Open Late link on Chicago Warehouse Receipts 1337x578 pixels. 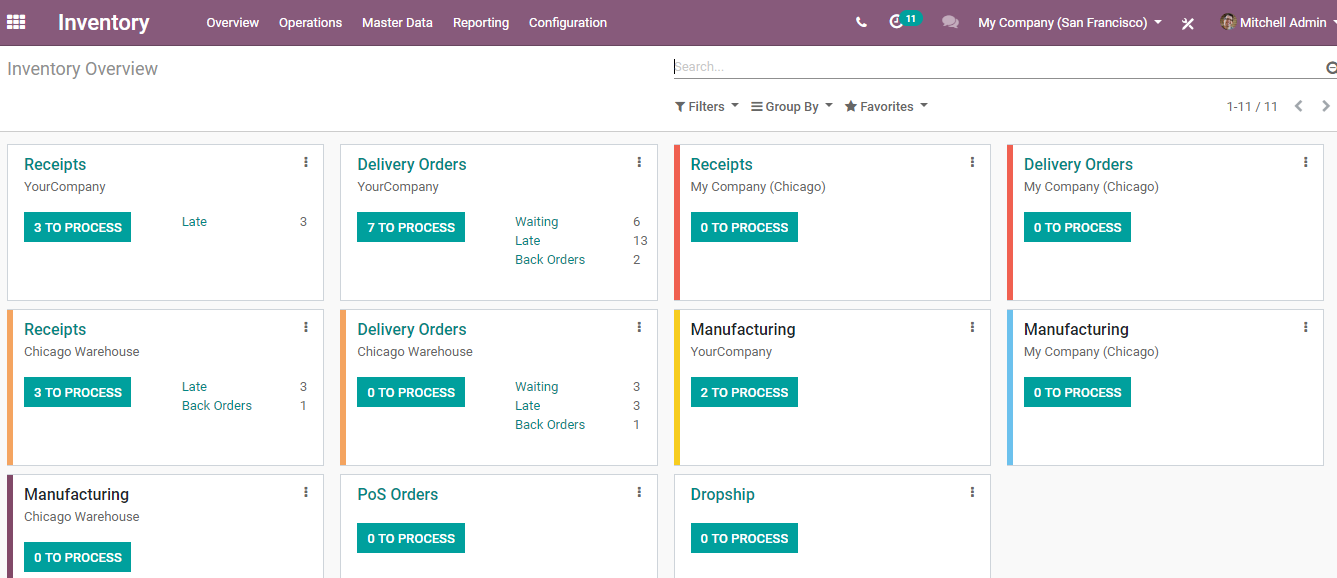tap(195, 387)
